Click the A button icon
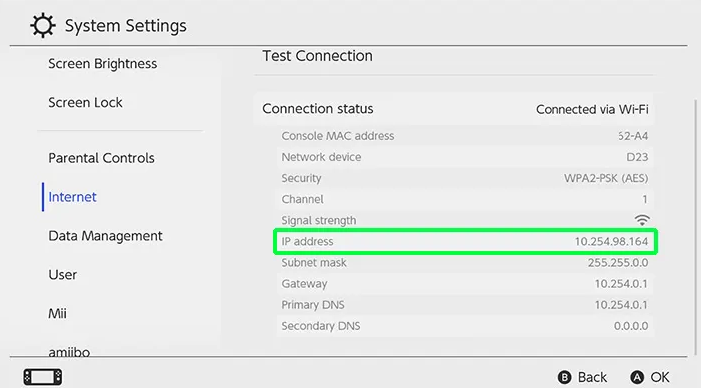The width and height of the screenshot is (701, 388). 637,377
